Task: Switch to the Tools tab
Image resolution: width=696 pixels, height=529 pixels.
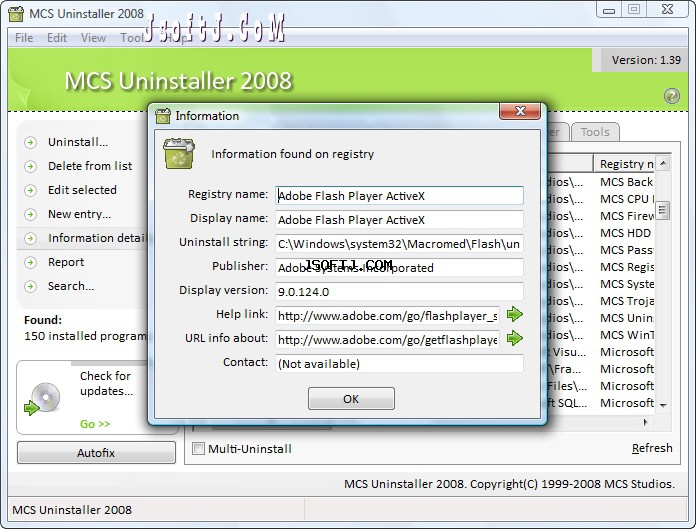Action: click(595, 132)
